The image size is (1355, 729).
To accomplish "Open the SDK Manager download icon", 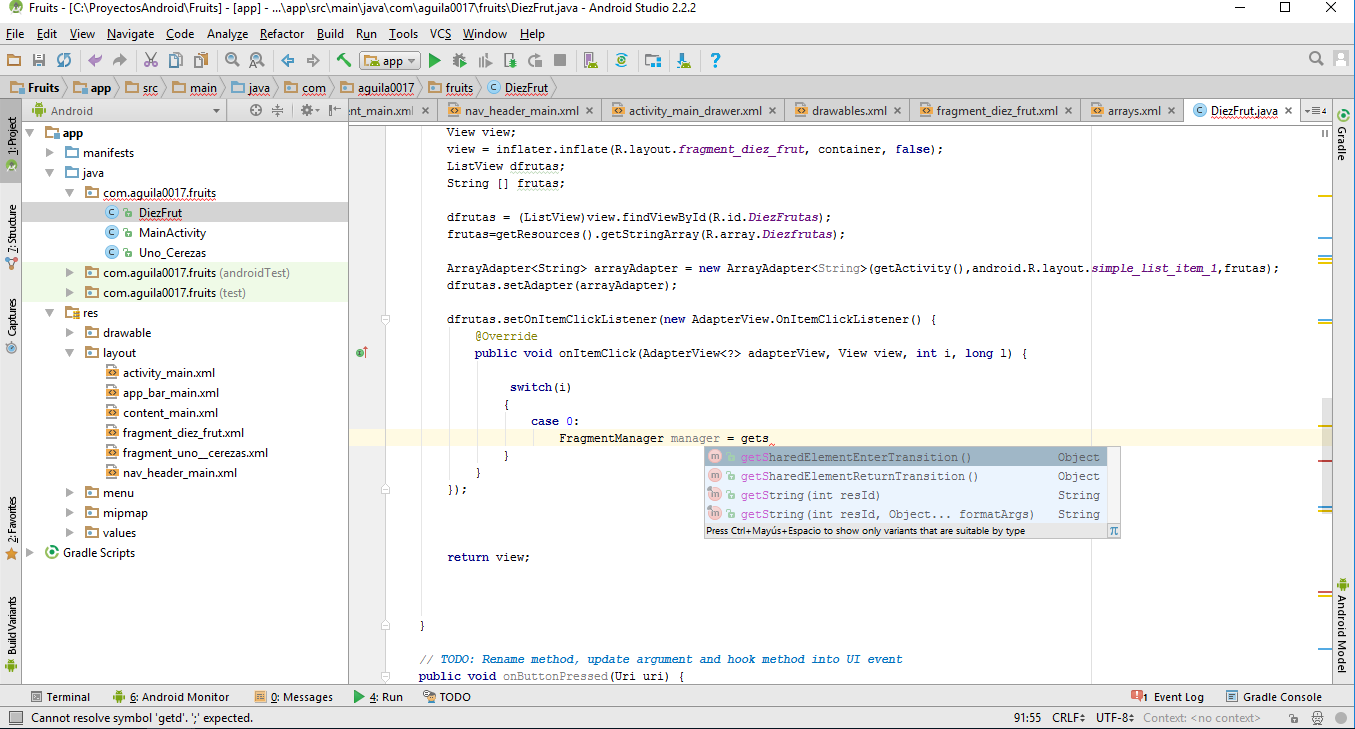I will coord(684,60).
